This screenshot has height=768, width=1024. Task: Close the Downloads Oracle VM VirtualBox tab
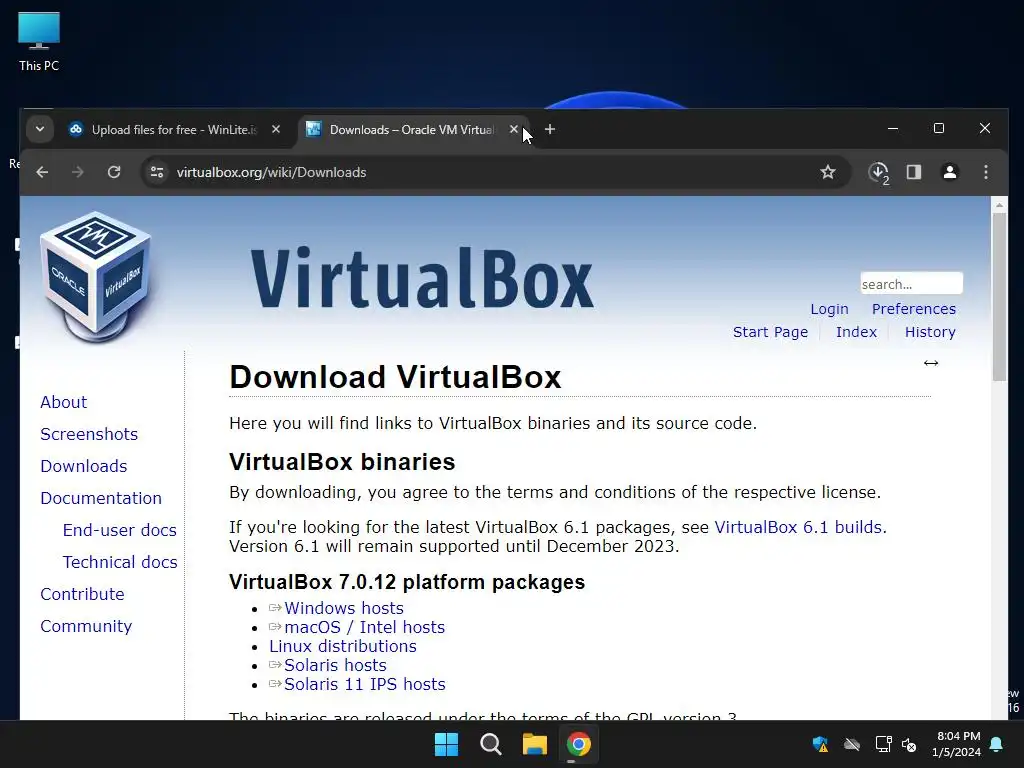click(x=513, y=129)
